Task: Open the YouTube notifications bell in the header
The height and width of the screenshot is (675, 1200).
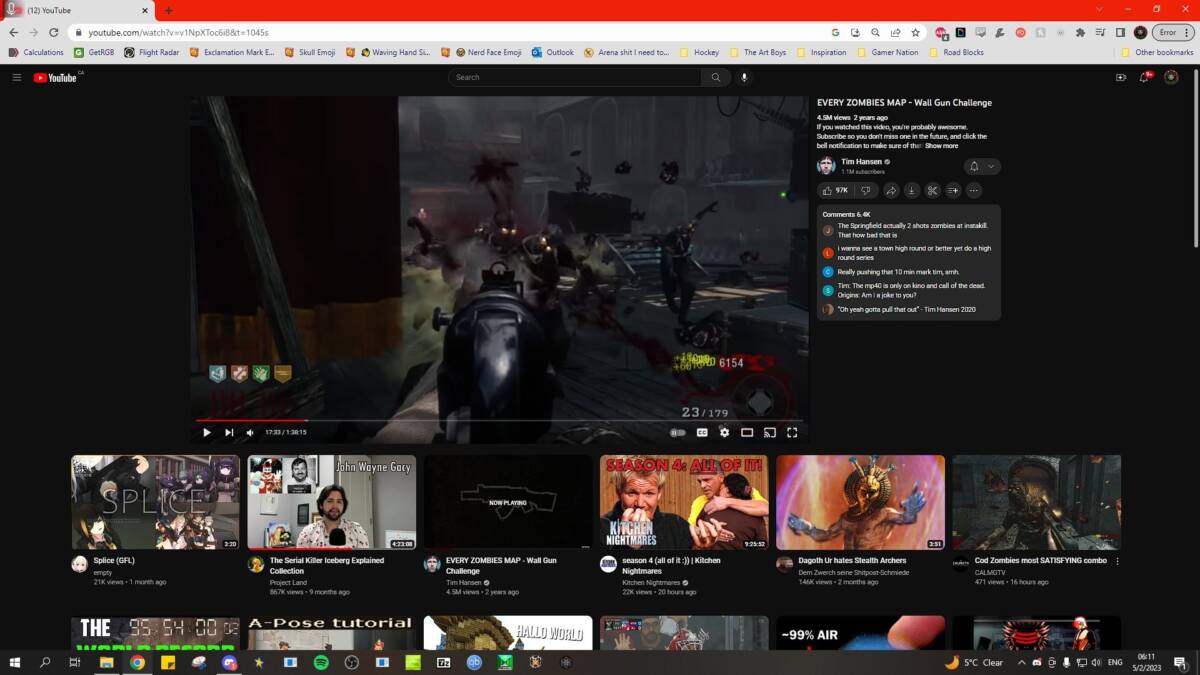Action: 1143,77
